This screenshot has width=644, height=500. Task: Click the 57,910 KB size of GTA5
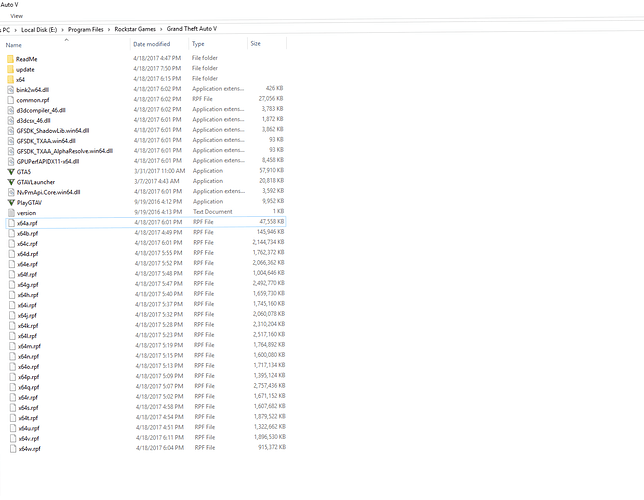271,170
